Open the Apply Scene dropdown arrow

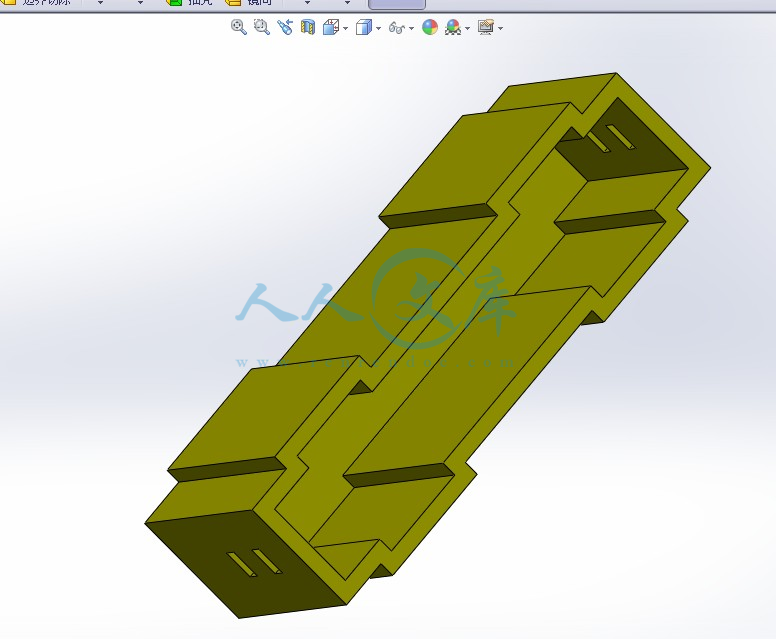tap(467, 28)
